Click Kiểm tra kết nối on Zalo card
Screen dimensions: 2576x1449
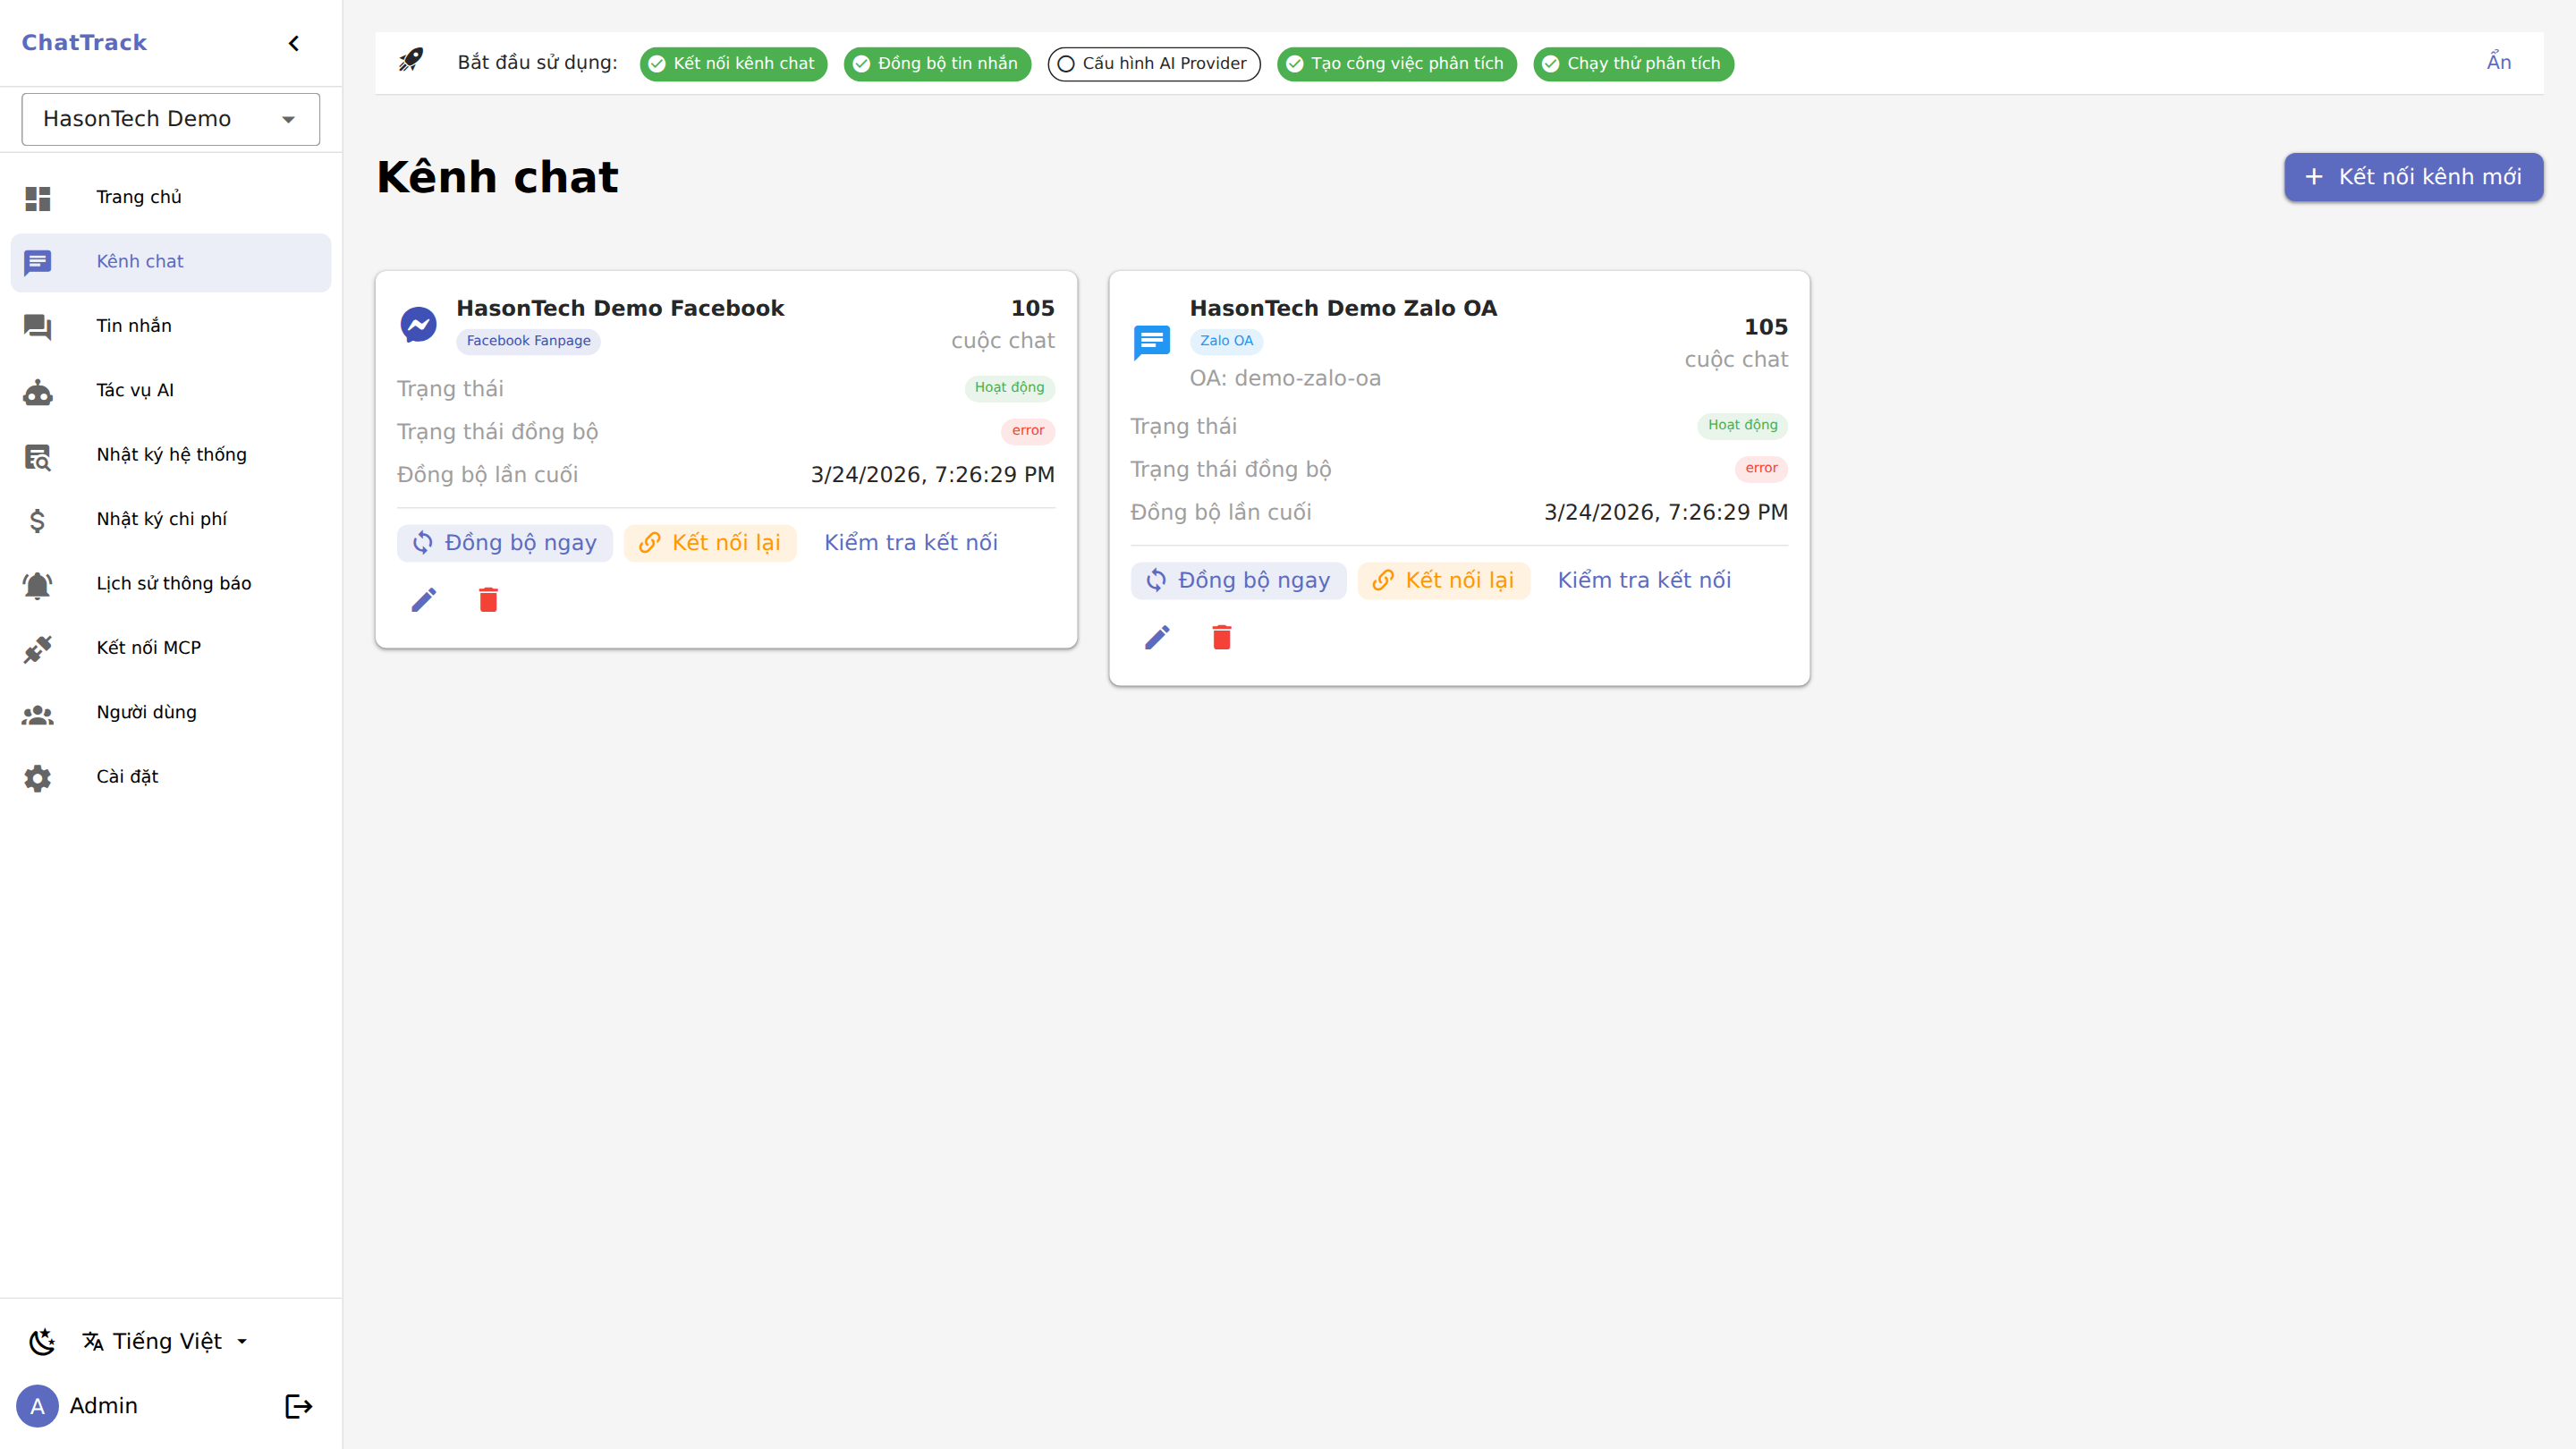(1643, 580)
